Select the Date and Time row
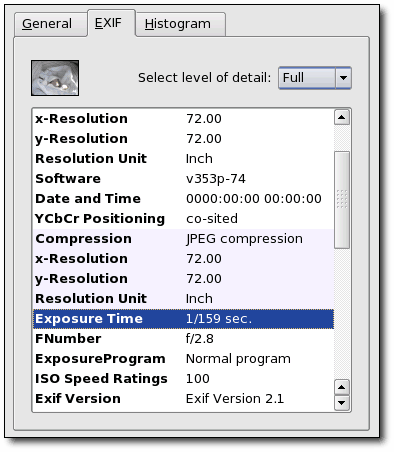This screenshot has height=452, width=394. tap(183, 199)
